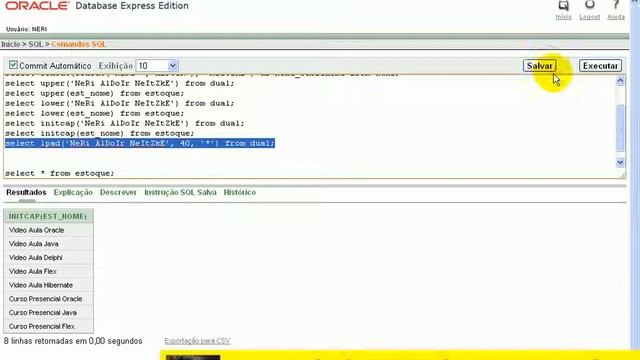Viewport: 640px width, 360px height.
Task: Click the select initcap('NeRi AlDoIr NeItZkE') line
Action: click(124, 123)
